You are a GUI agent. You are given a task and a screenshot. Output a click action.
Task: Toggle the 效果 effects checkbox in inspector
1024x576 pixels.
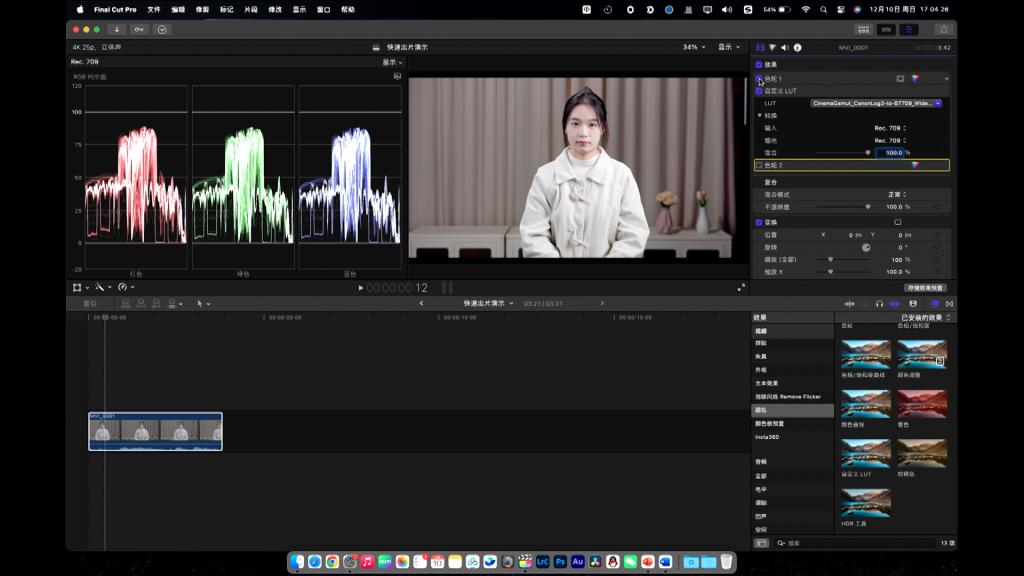click(x=759, y=65)
